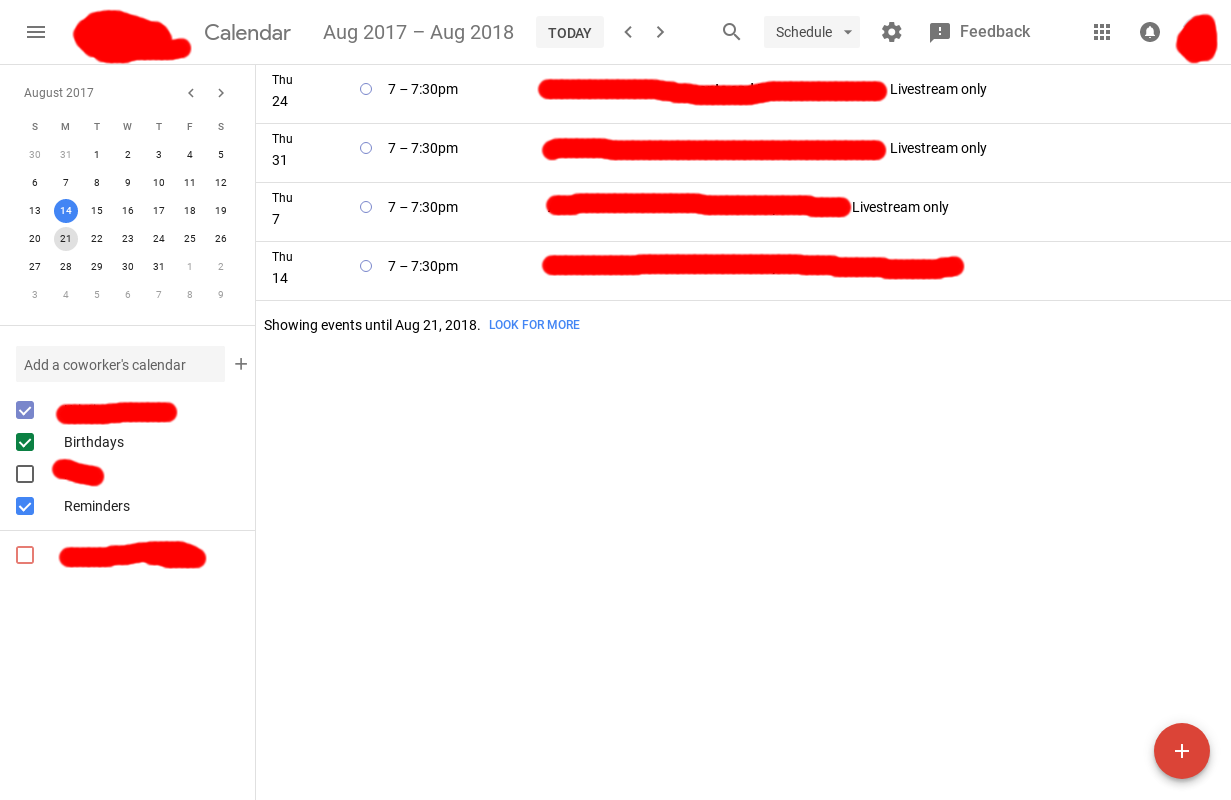1231x800 pixels.
Task: Open the Schedule view dropdown
Action: pyautogui.click(x=811, y=32)
